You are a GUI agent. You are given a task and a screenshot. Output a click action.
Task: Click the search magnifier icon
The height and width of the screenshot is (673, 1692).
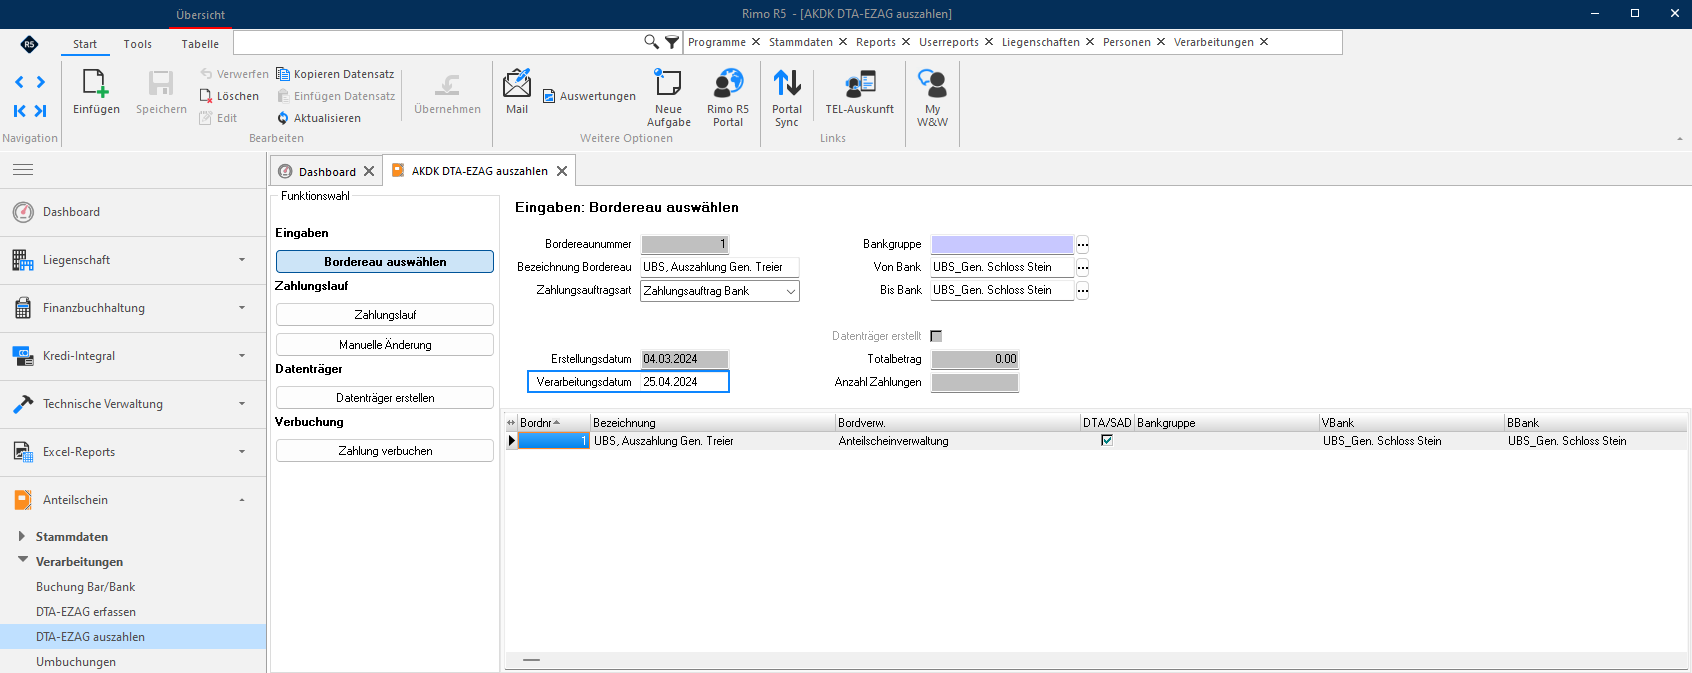click(x=651, y=42)
